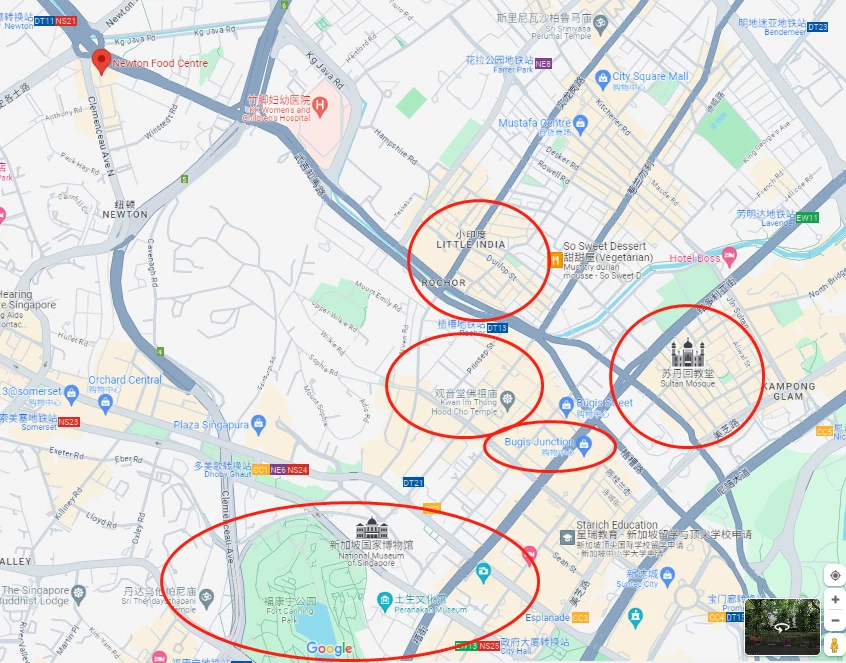Click the Kwan Im Thong temple icon
This screenshot has width=846, height=663.
(x=507, y=400)
